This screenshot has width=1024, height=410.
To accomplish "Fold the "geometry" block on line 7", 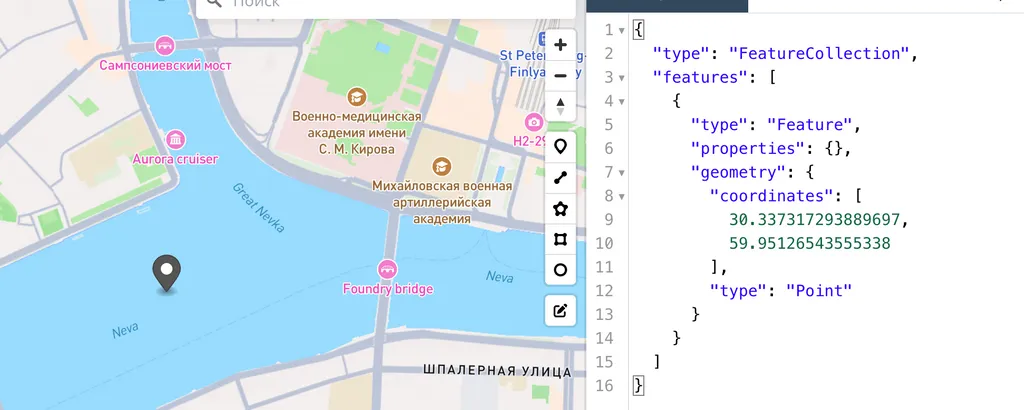I will click(x=622, y=172).
